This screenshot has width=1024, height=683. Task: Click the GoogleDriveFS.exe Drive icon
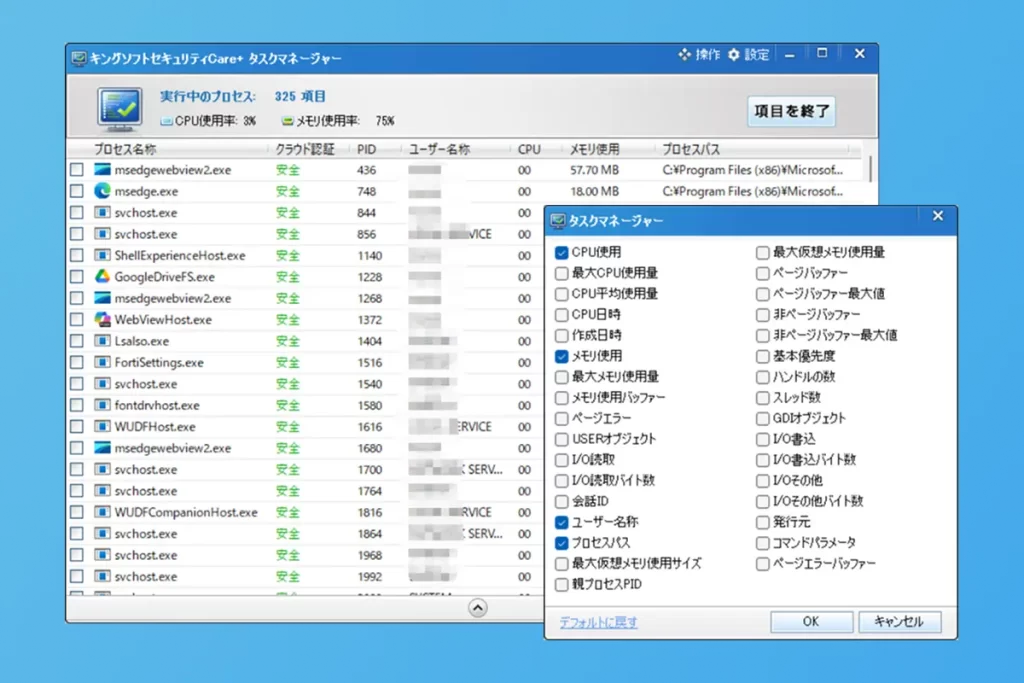(x=103, y=276)
